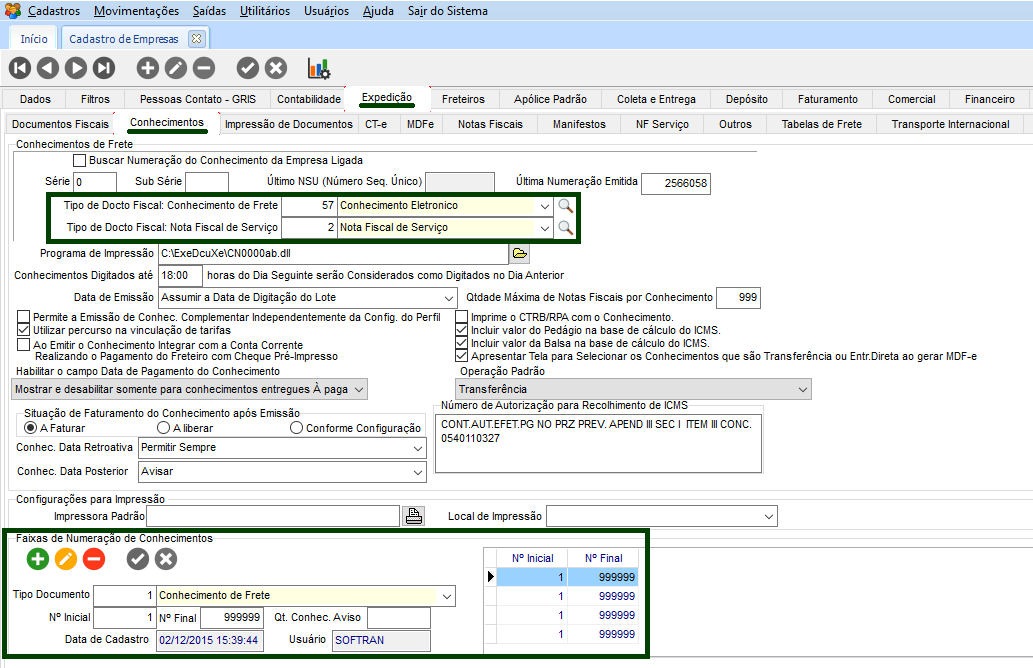Click the pencil edit icon in top toolbar

[x=175, y=68]
